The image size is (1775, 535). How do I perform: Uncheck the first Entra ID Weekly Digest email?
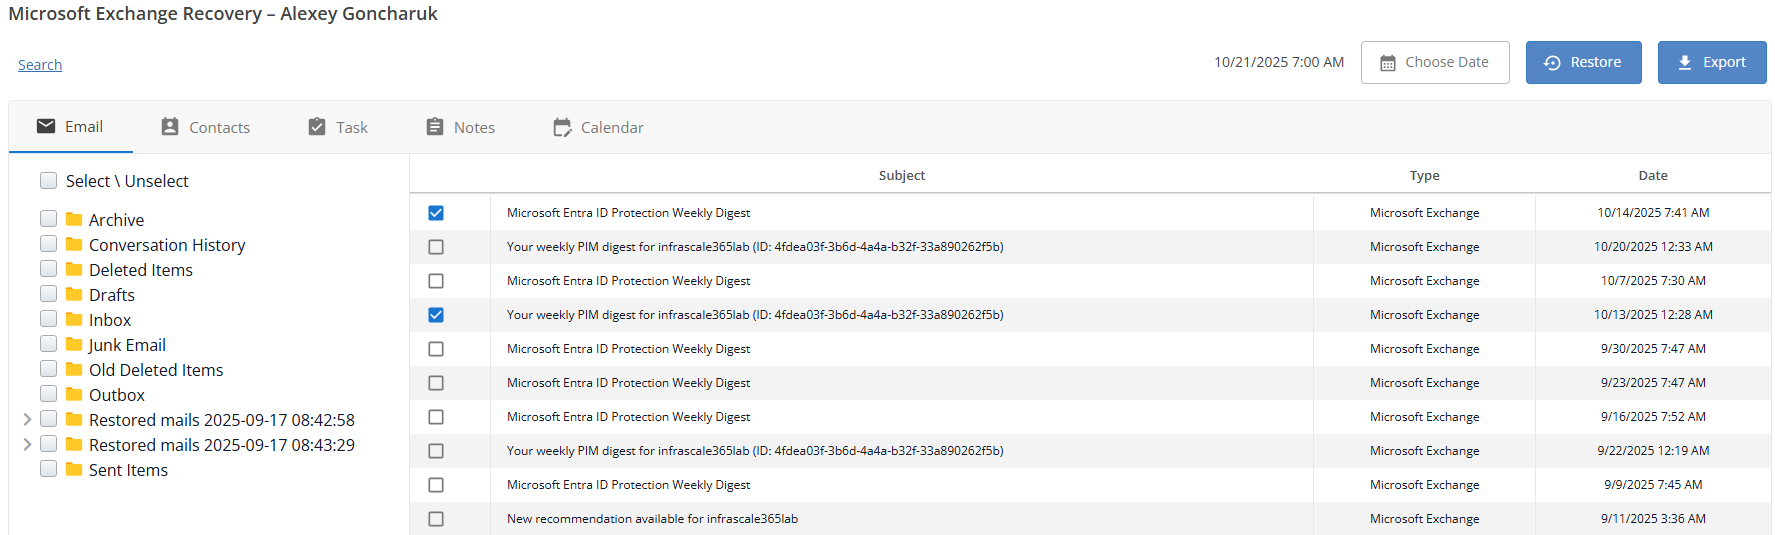(436, 213)
